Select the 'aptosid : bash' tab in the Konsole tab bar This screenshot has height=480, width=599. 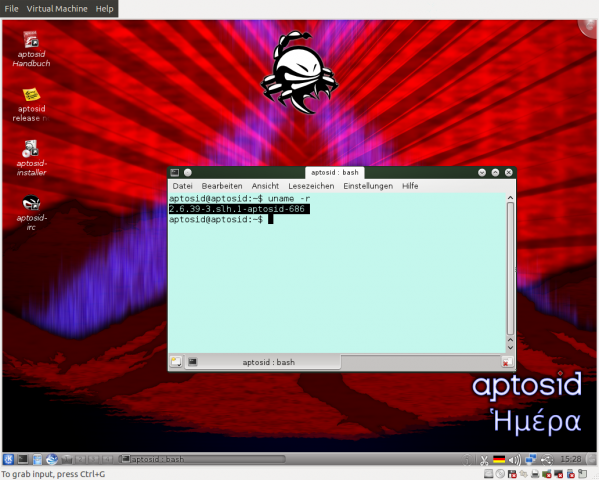point(263,362)
